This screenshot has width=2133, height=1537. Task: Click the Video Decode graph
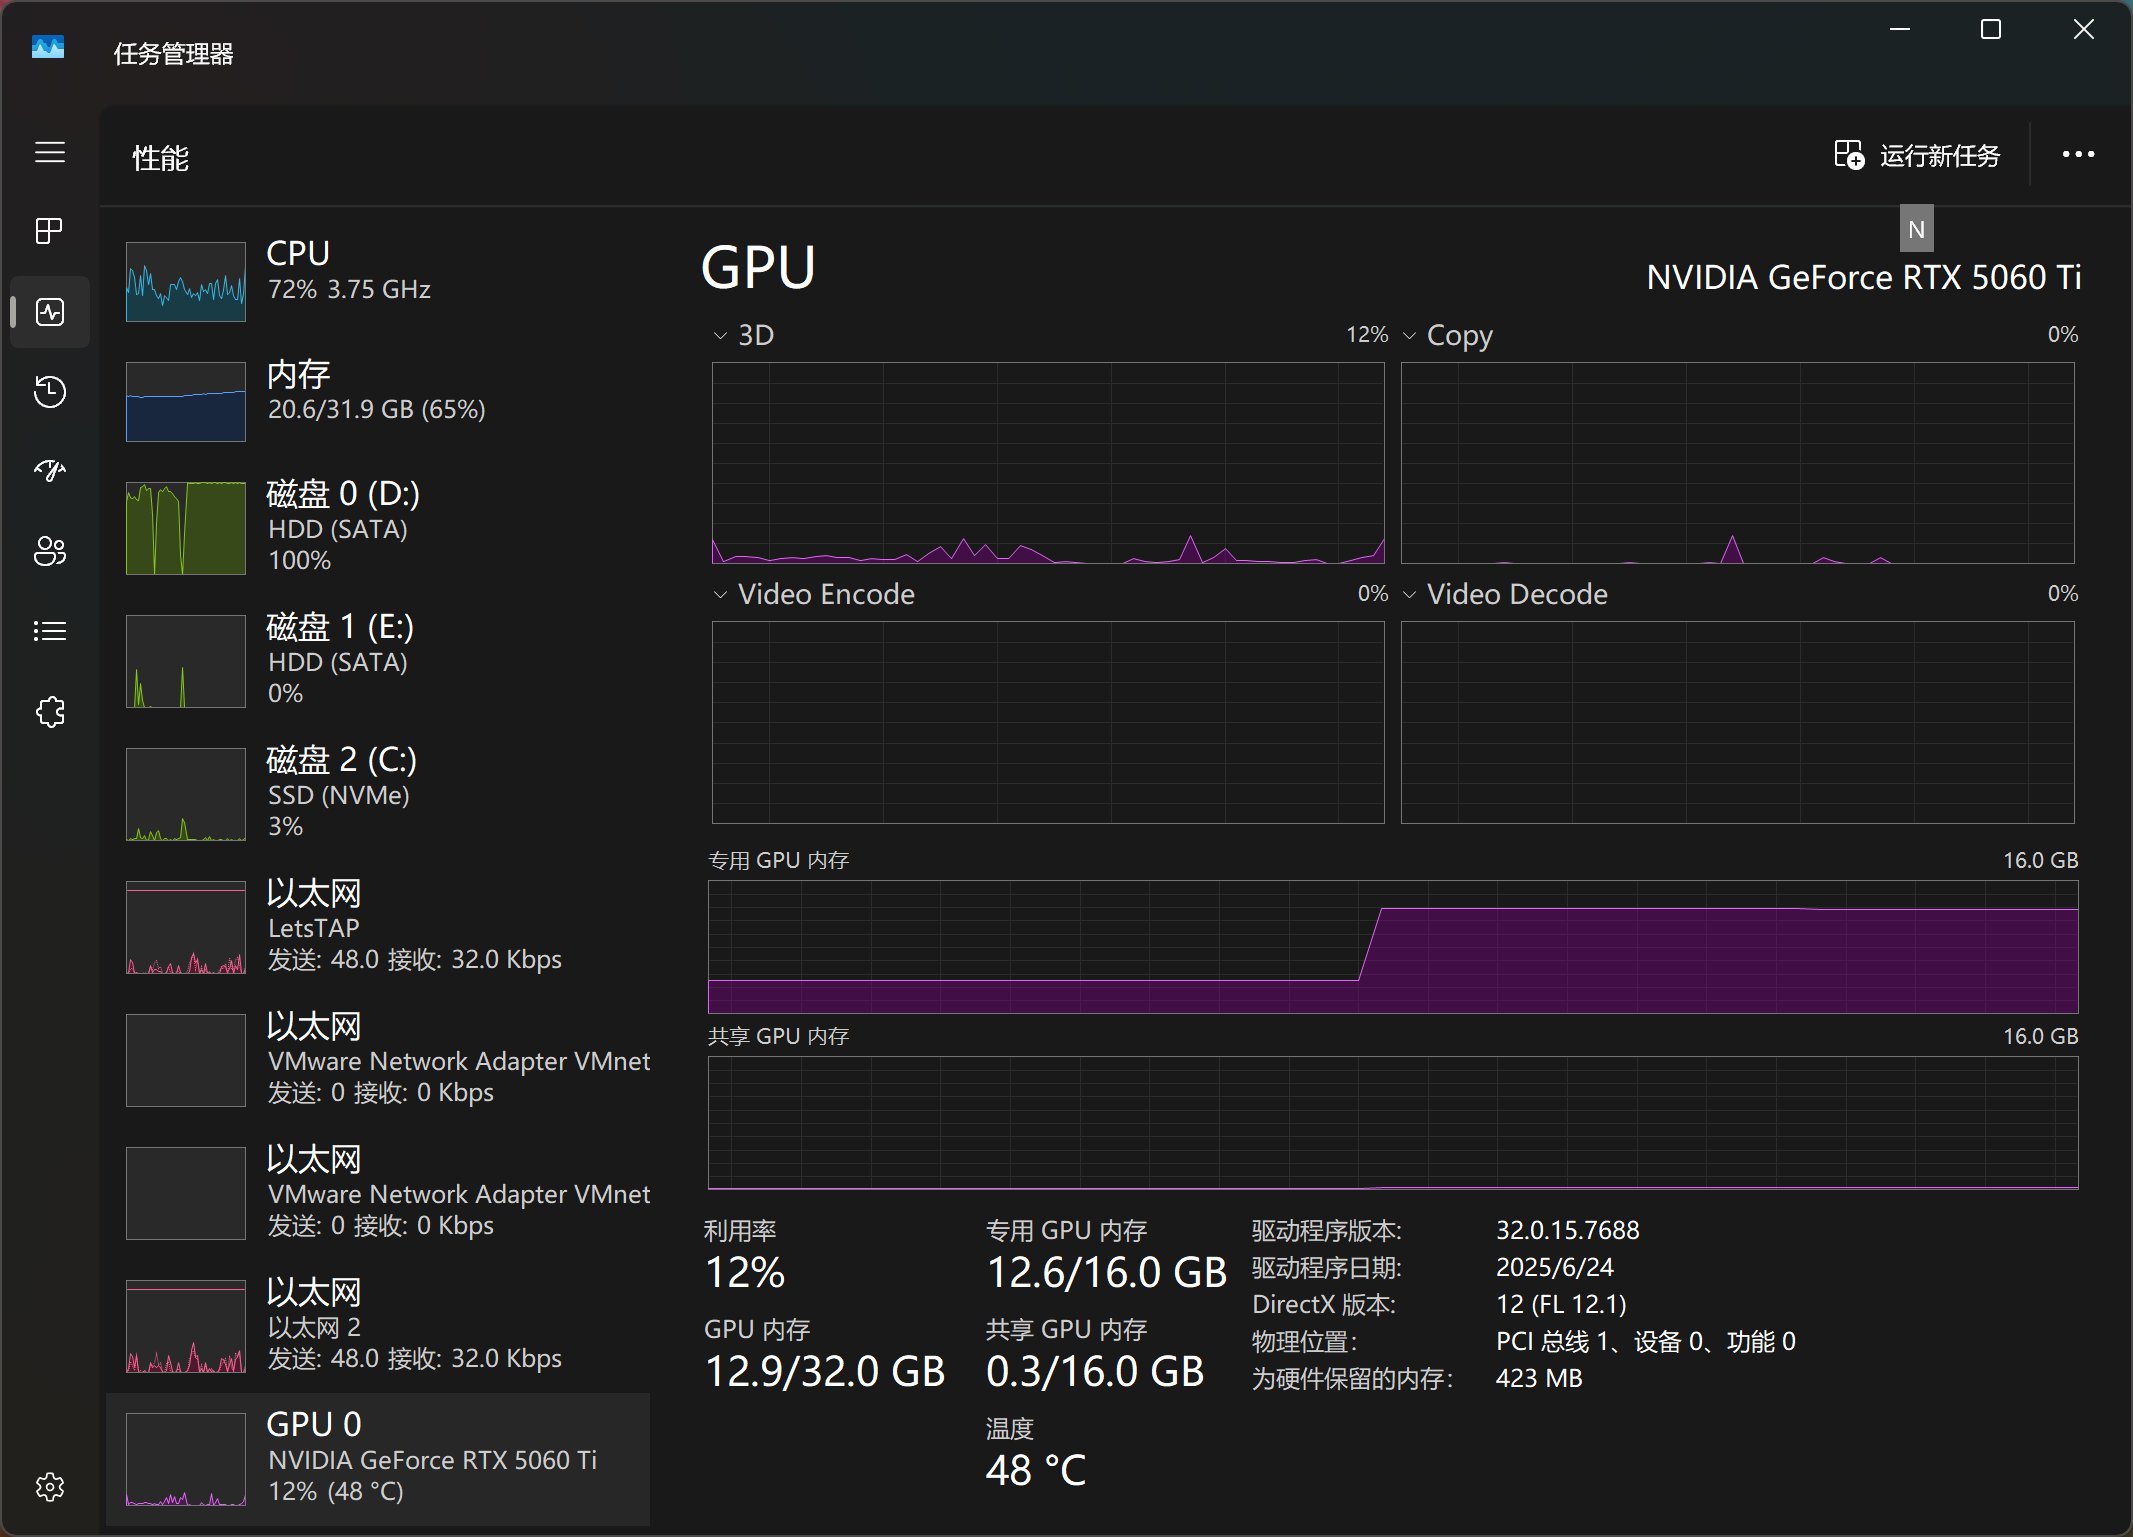pos(1738,722)
